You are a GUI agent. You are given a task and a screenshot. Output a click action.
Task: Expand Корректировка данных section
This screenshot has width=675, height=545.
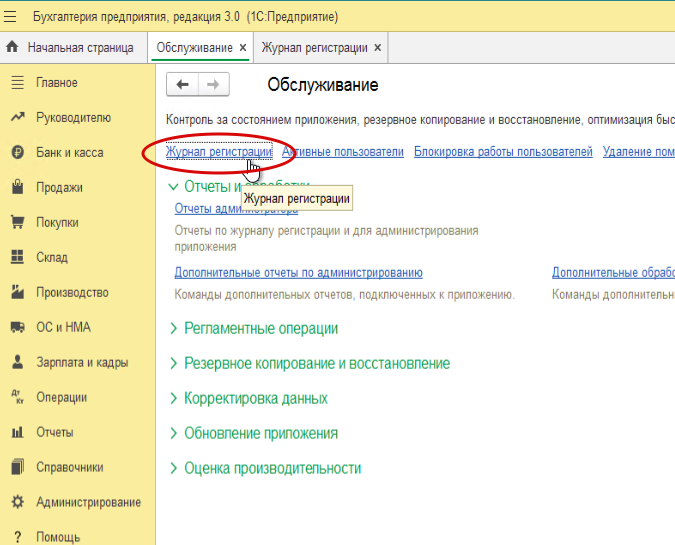click(x=255, y=398)
